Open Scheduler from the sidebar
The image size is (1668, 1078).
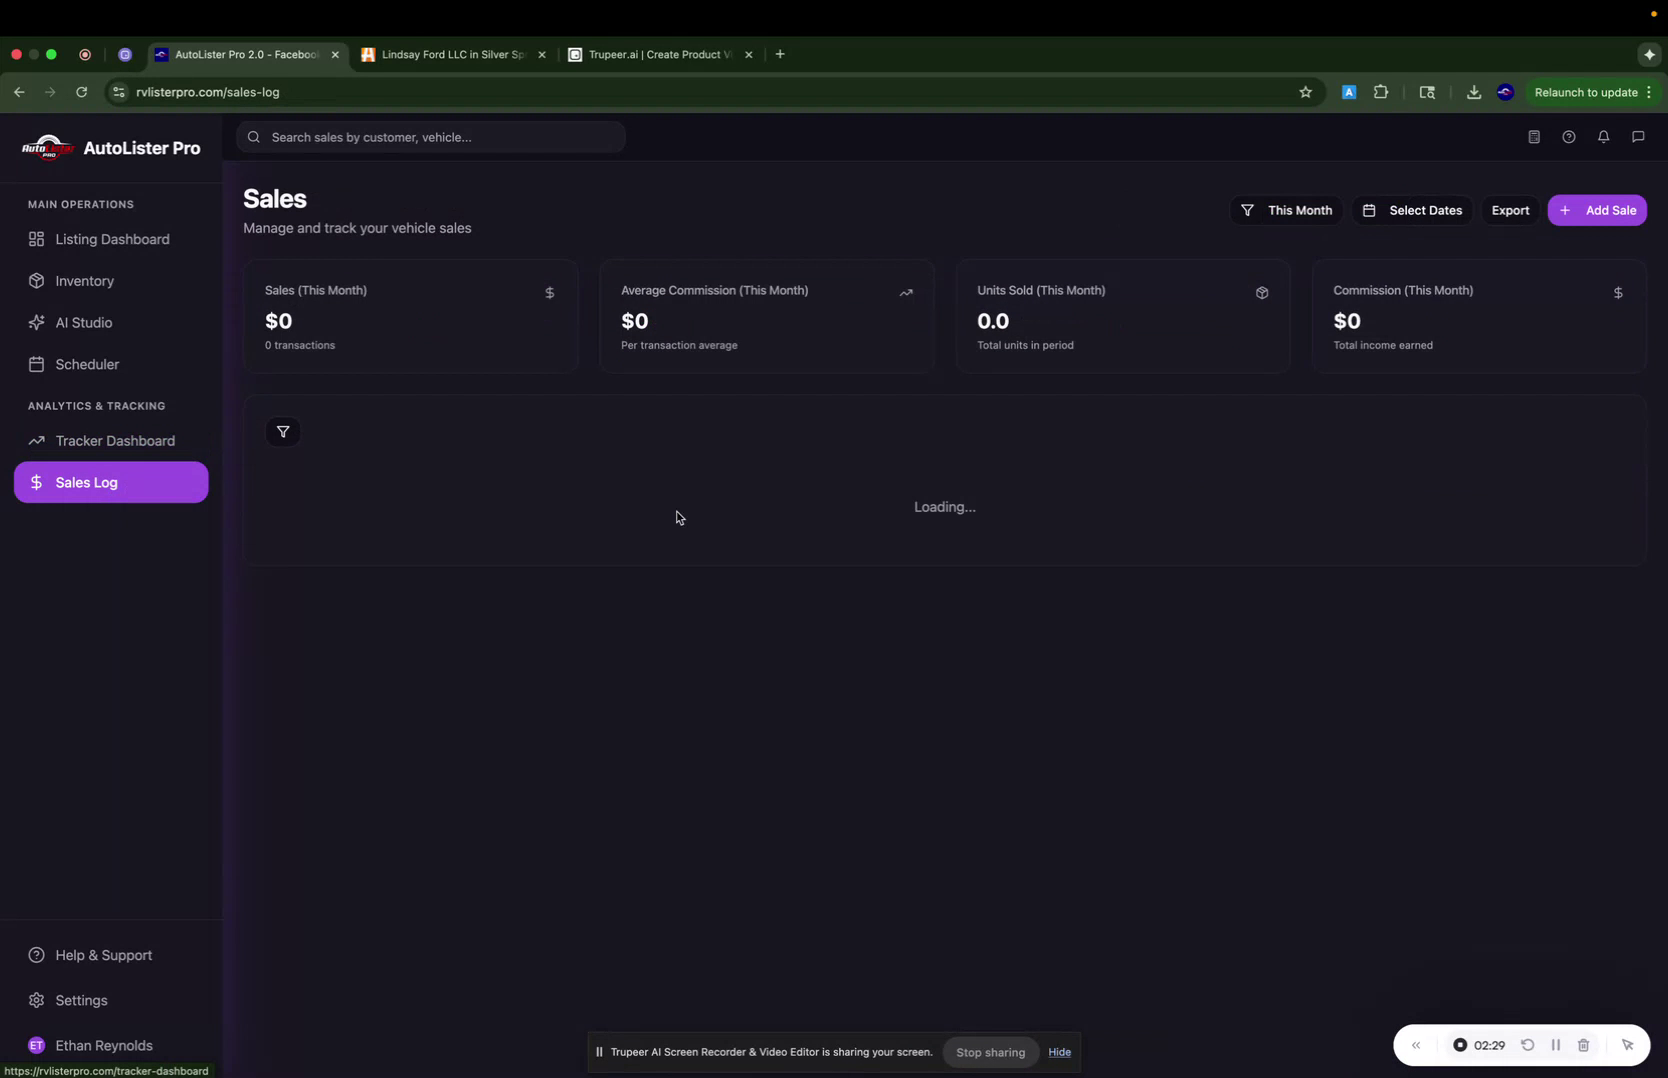click(x=86, y=364)
